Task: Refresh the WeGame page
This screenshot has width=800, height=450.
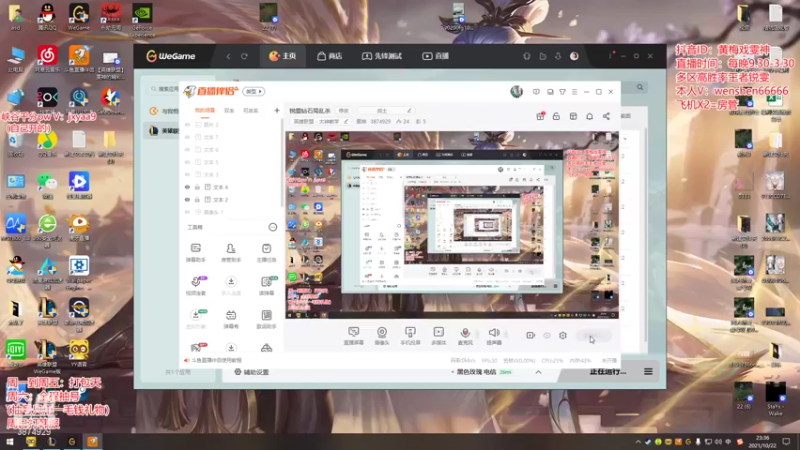Action: point(244,56)
